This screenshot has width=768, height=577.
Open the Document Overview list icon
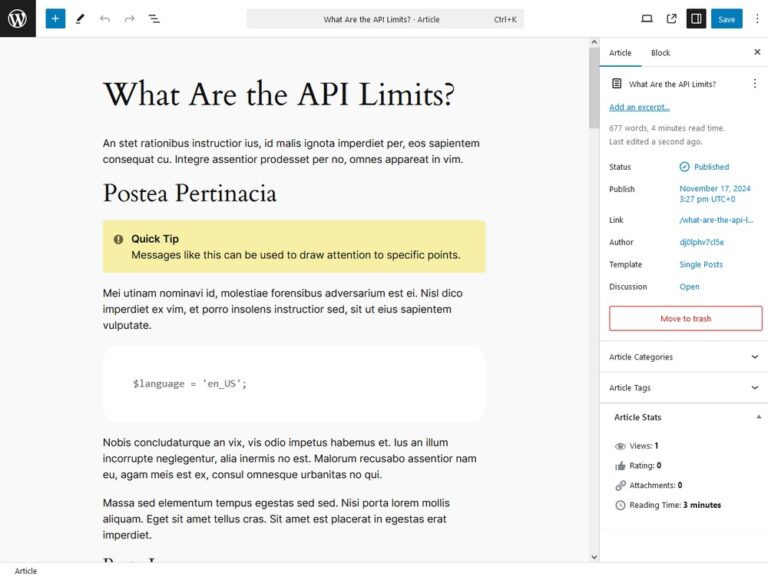click(154, 19)
